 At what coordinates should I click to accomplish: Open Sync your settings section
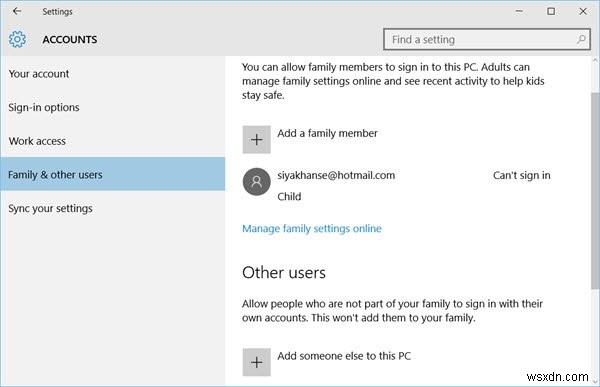pyautogui.click(x=112, y=208)
